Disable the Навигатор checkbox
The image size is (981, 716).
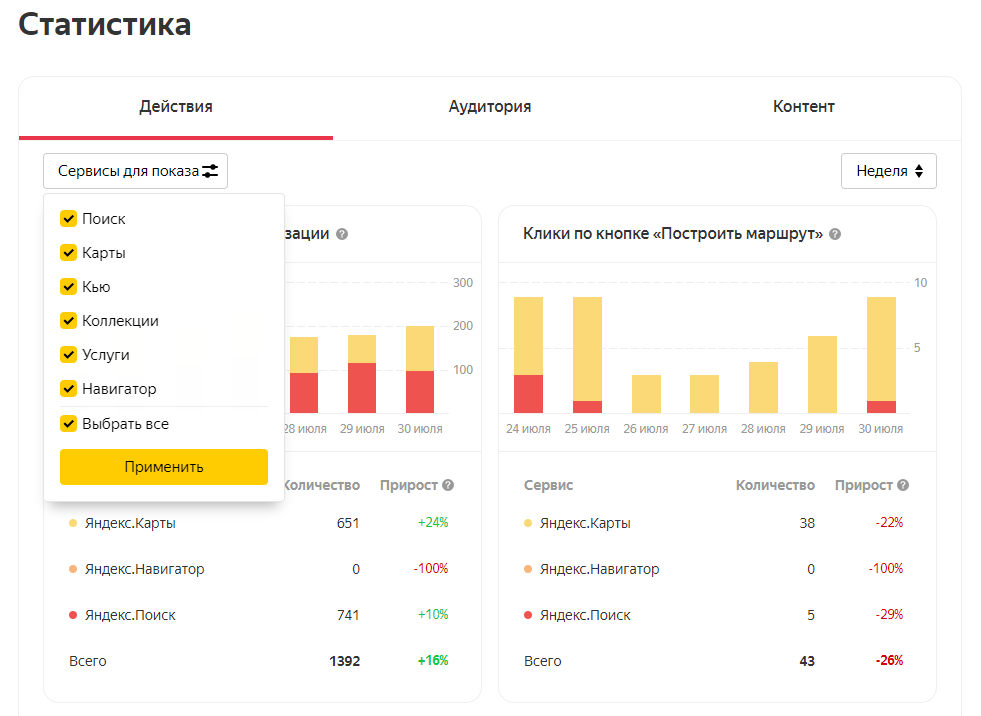pos(68,389)
